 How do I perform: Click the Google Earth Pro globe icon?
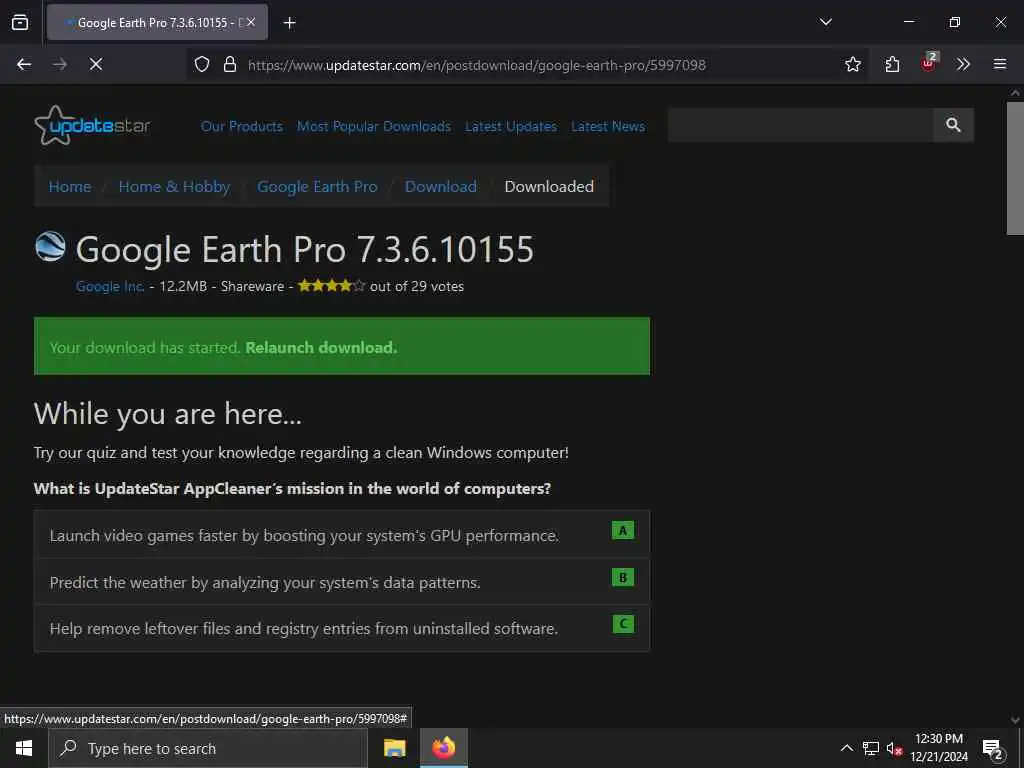pyautogui.click(x=50, y=247)
